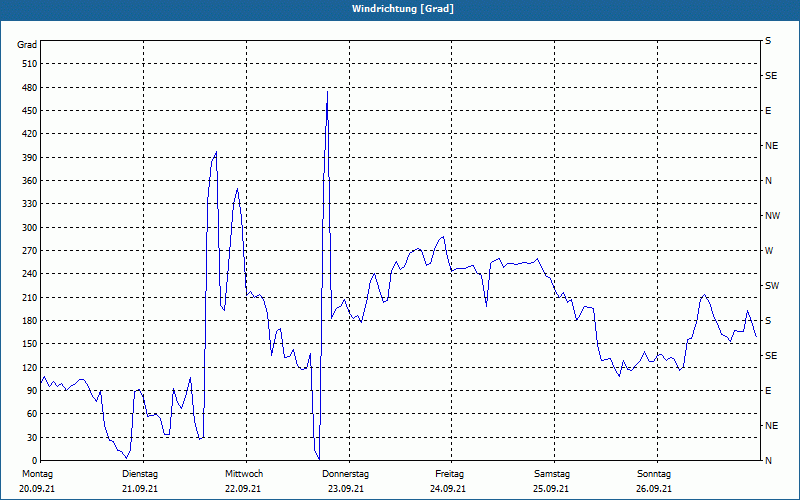Click the 270 value on left axis

(x=30, y=251)
